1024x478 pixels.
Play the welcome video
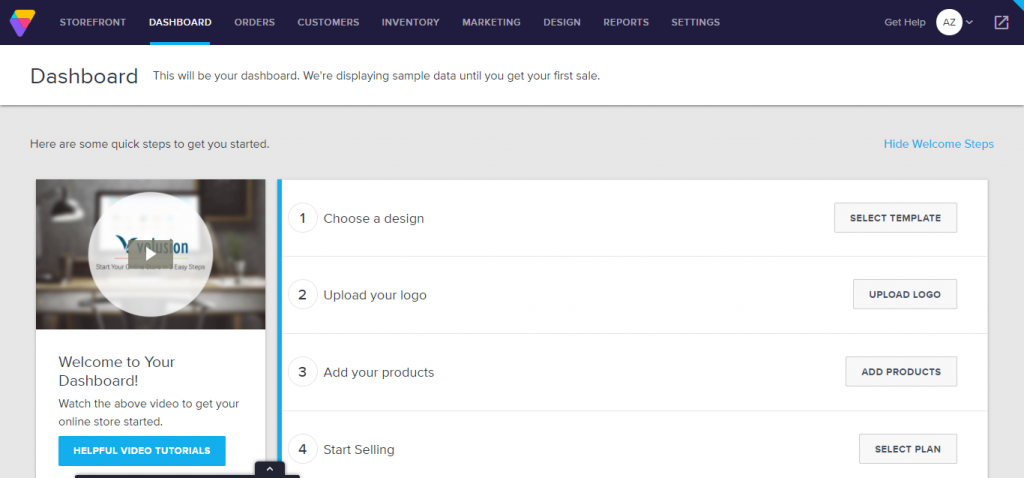click(x=150, y=254)
